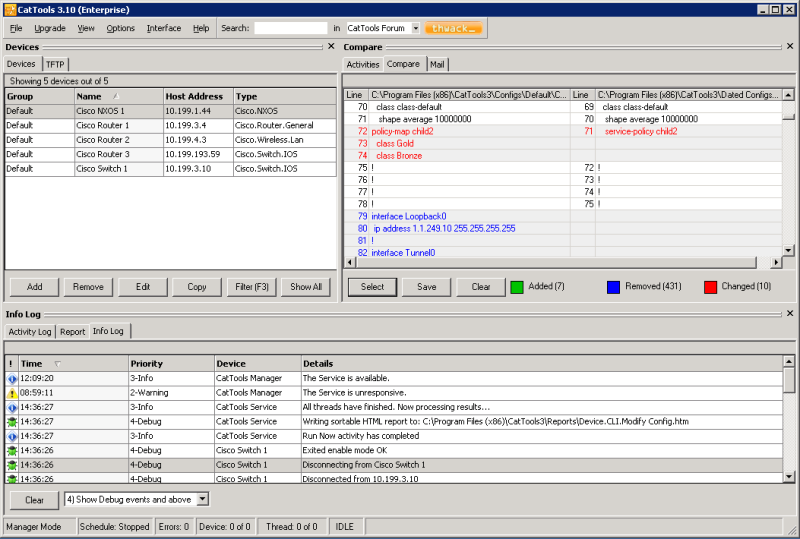
Task: Click the debug bug icon on Writing sortable HTML row
Action: [x=12, y=422]
